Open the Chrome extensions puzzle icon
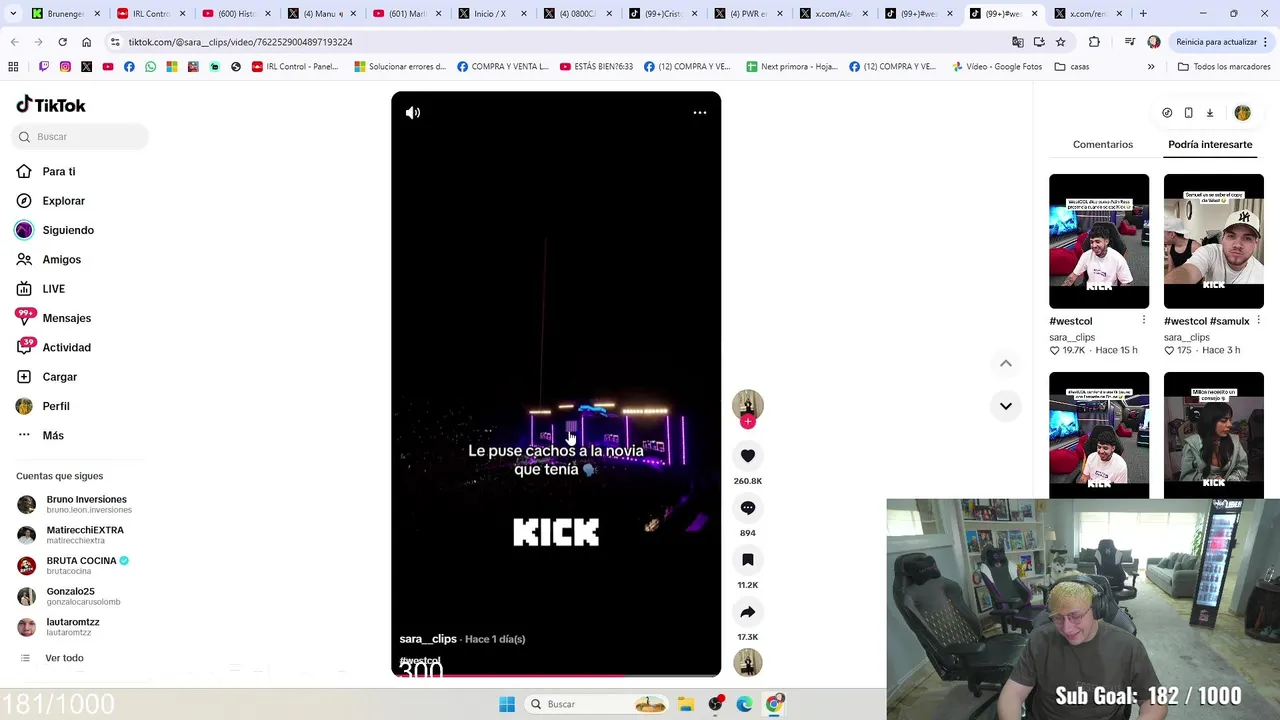Image resolution: width=1280 pixels, height=720 pixels. tap(1094, 42)
